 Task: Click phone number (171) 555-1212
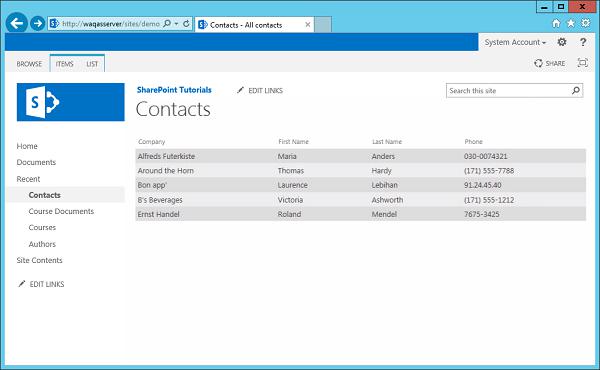coord(489,200)
